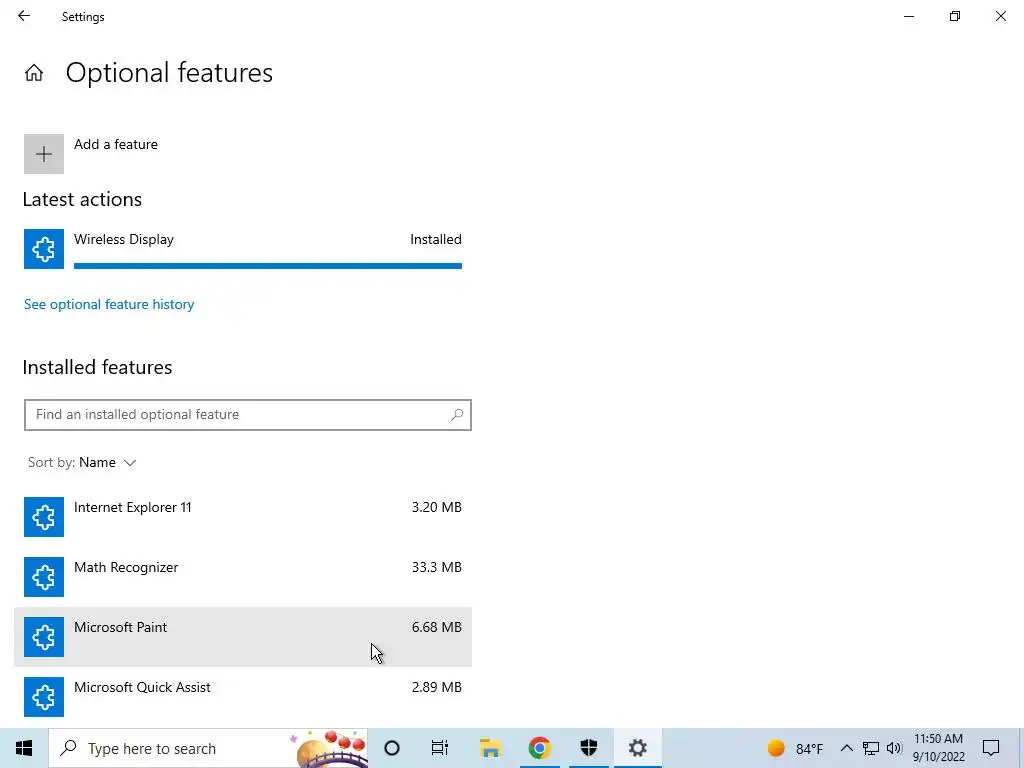Select the Microsoft Paint feature row
Image resolution: width=1024 pixels, height=768 pixels.
(243, 637)
